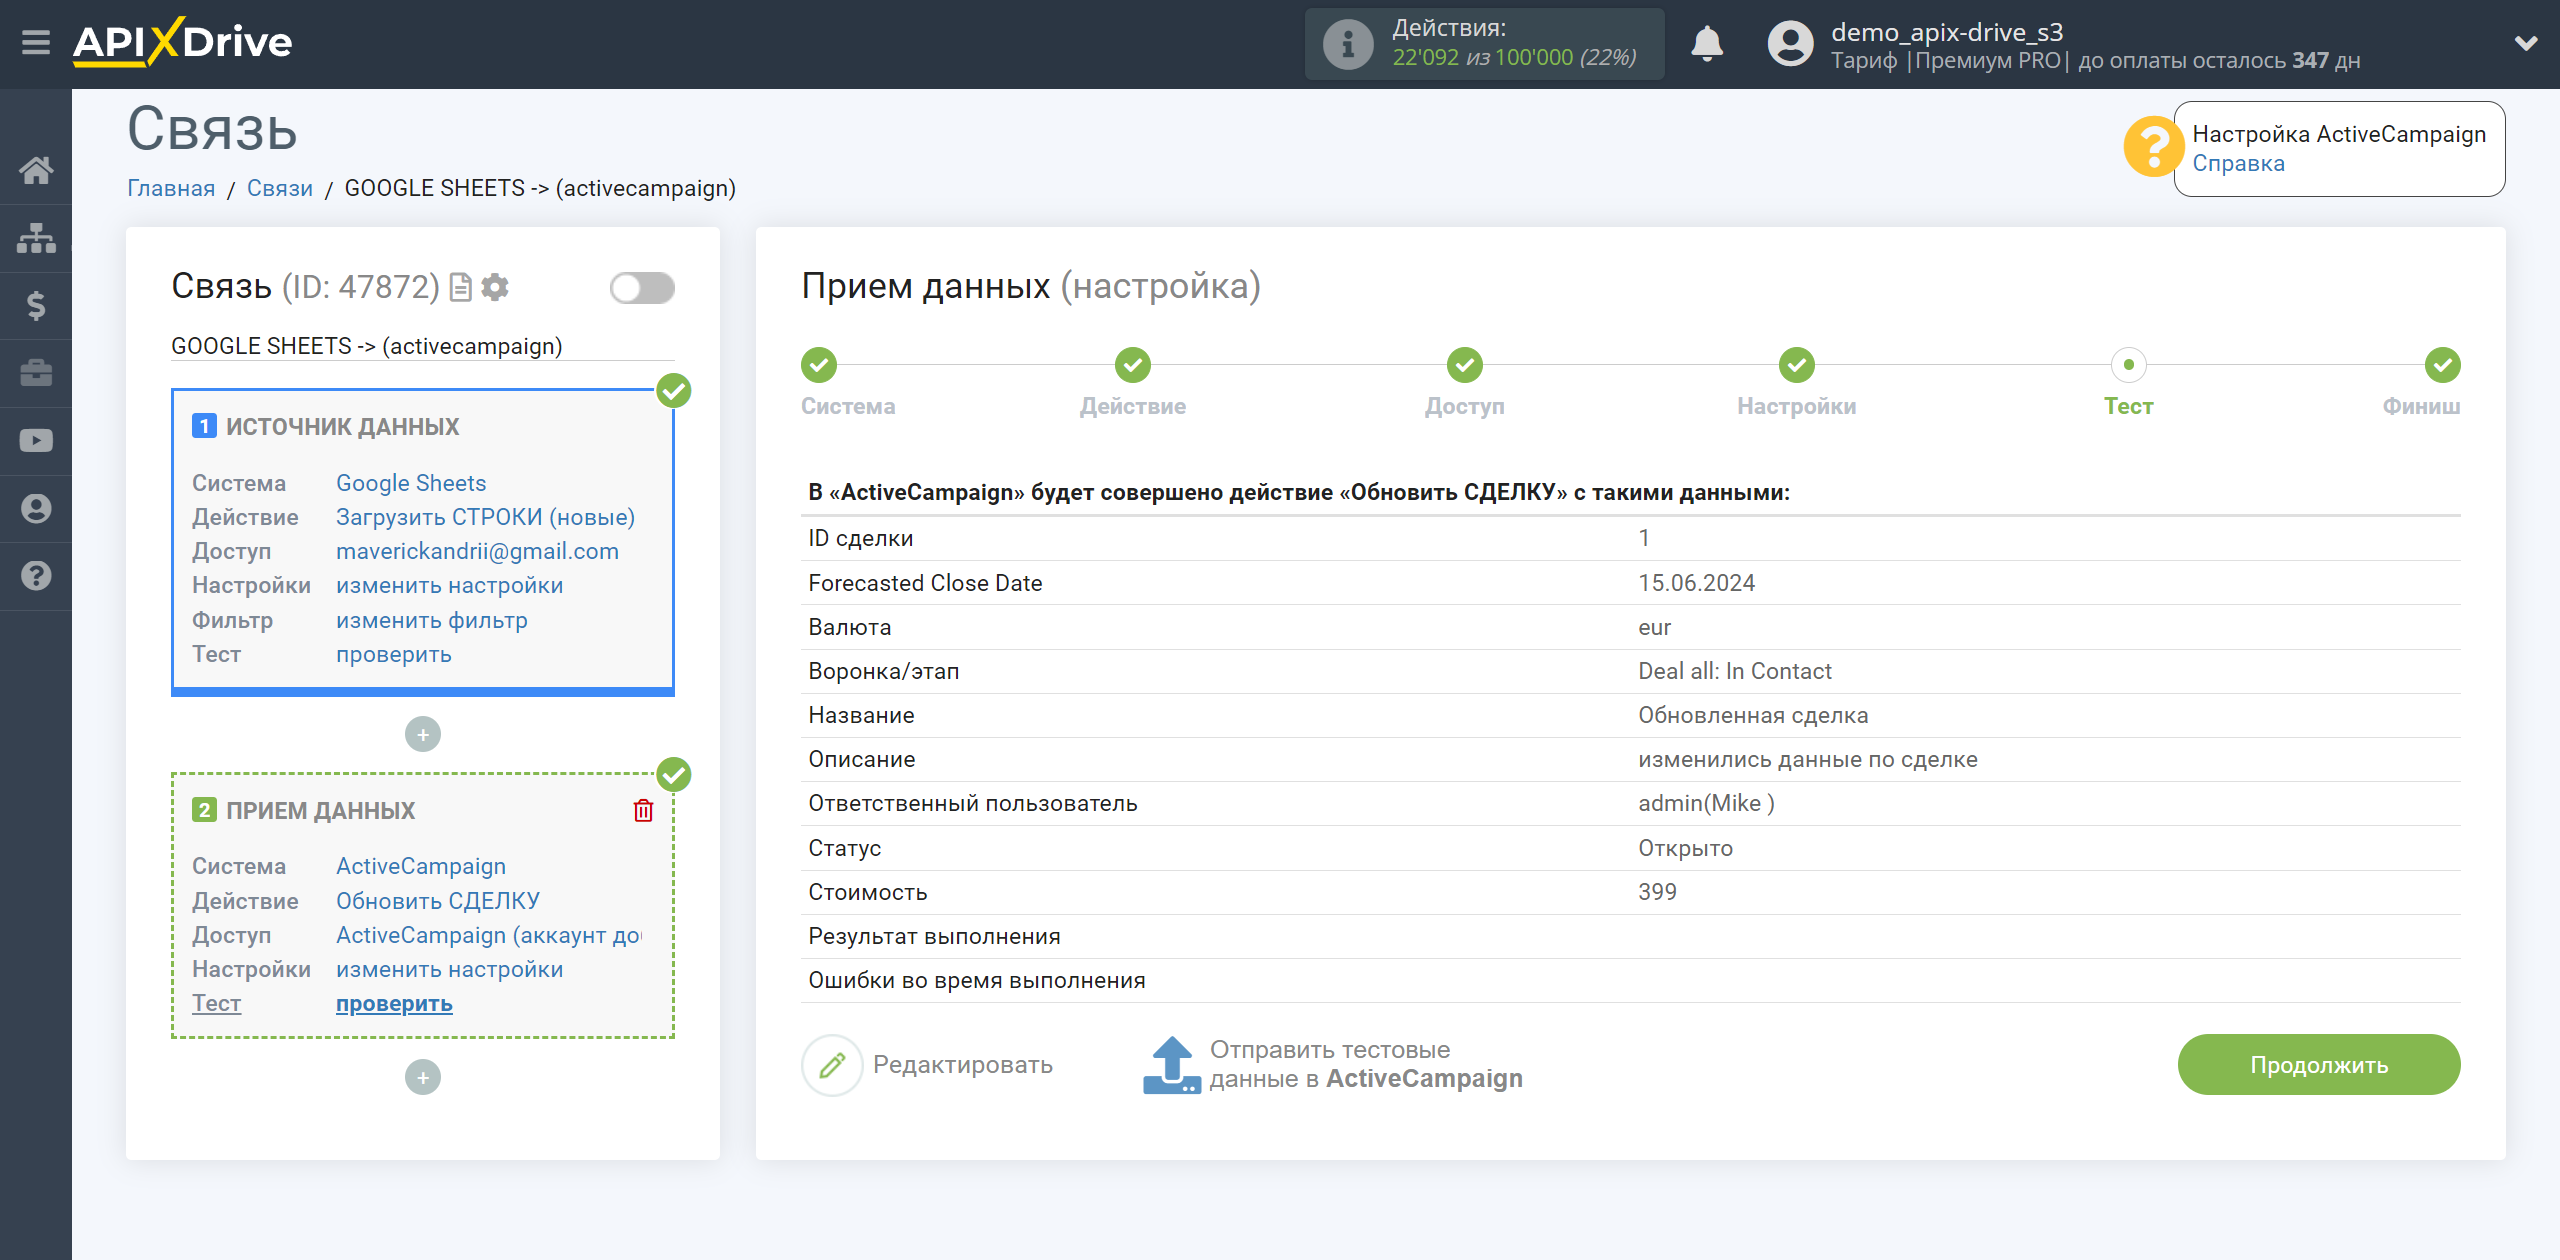This screenshot has height=1260, width=2560.
Task: Toggle the connection on/off switch
Action: pos(642,289)
